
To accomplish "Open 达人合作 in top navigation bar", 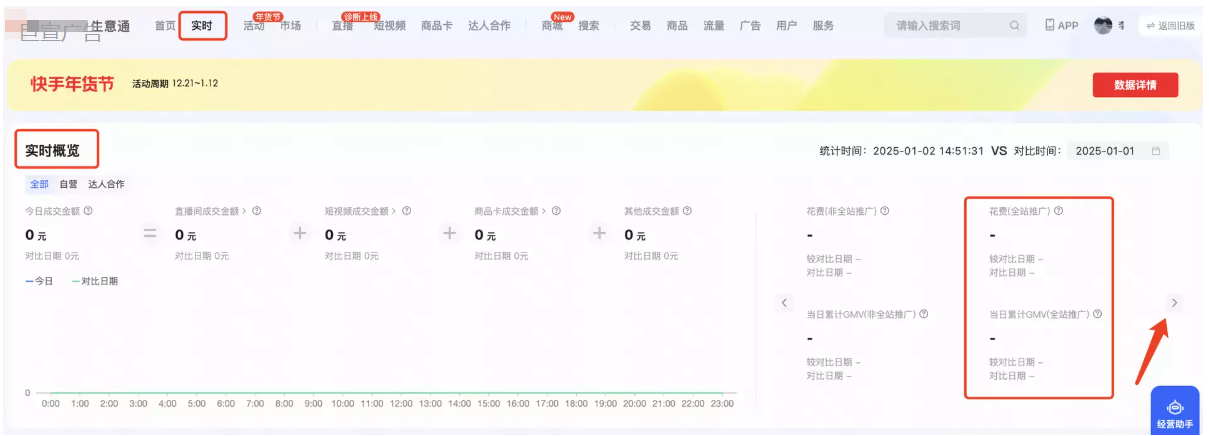I will click(x=489, y=26).
